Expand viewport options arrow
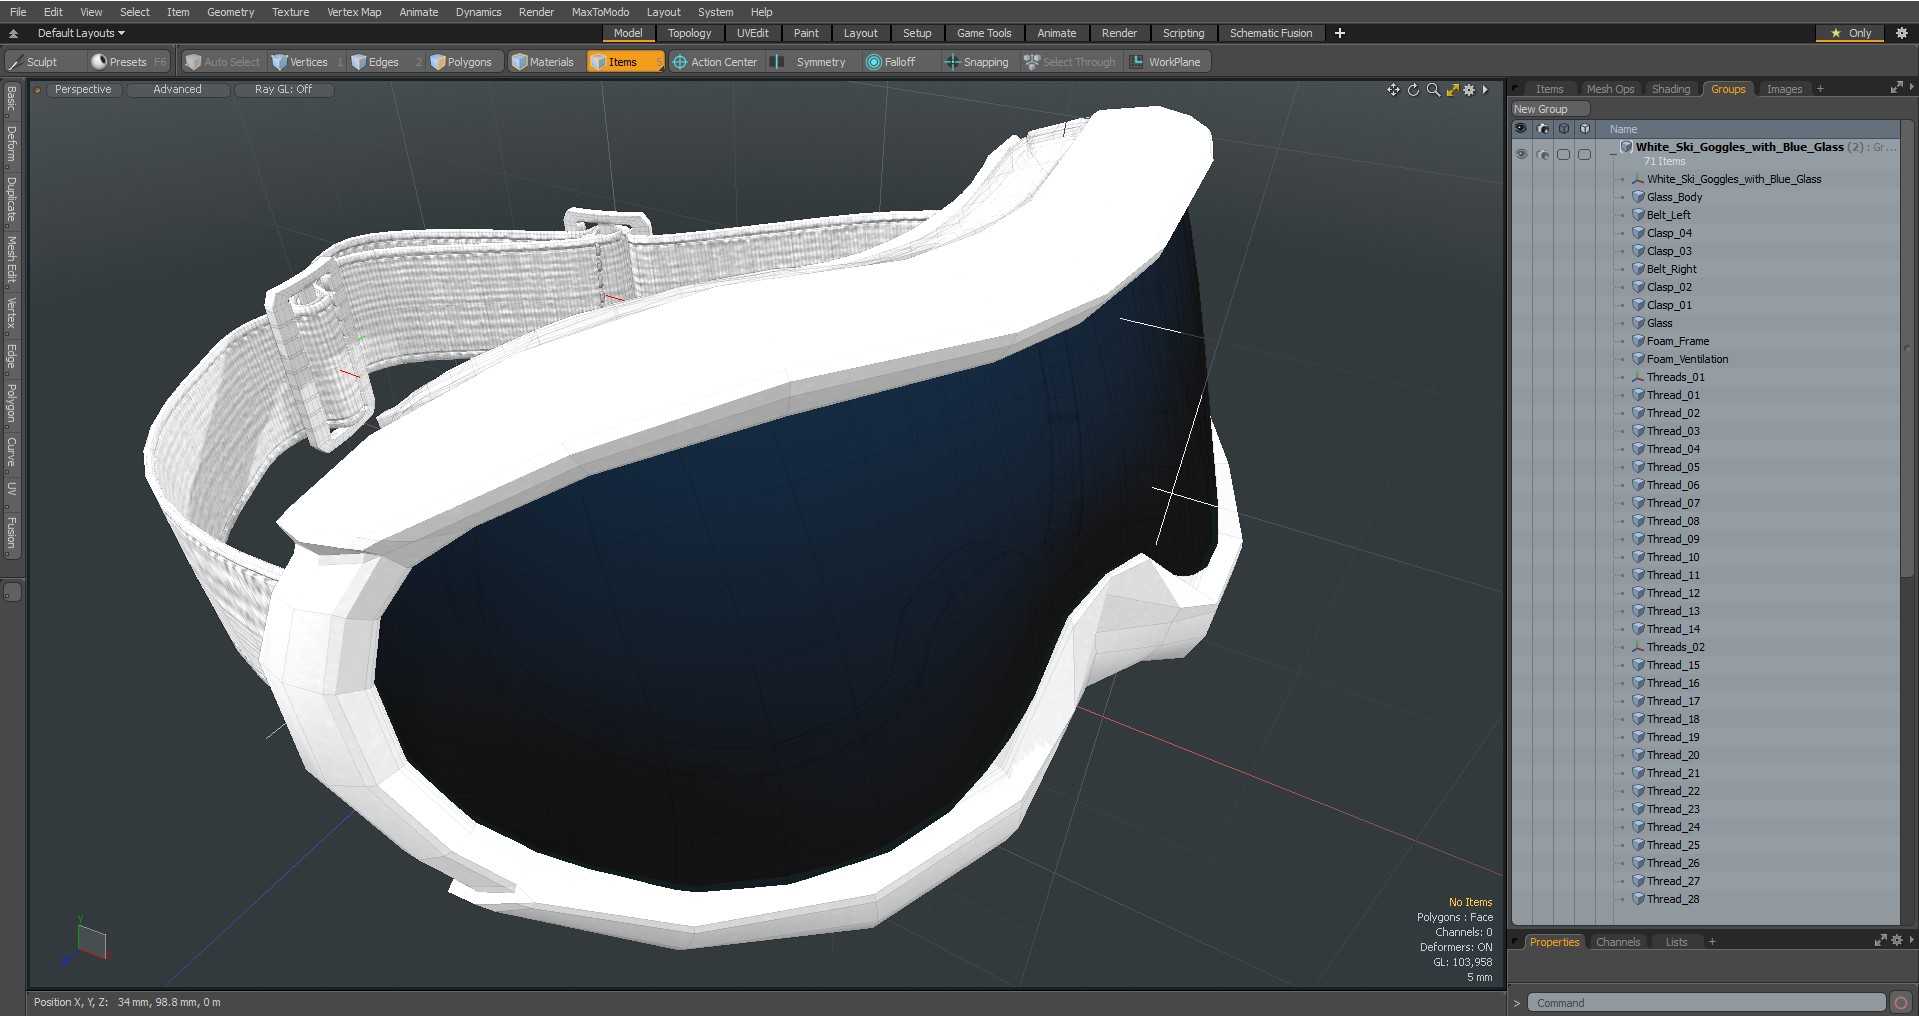This screenshot has width=1919, height=1016. pos(1485,90)
